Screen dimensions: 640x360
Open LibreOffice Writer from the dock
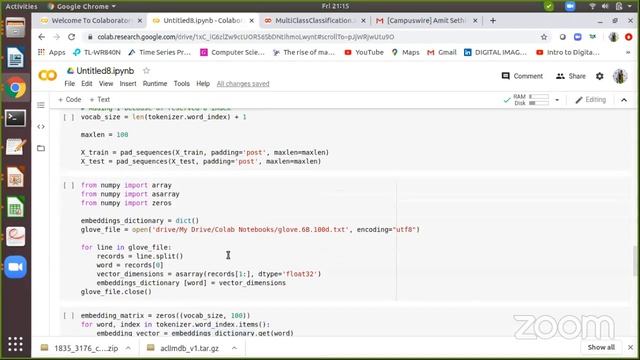point(16,58)
